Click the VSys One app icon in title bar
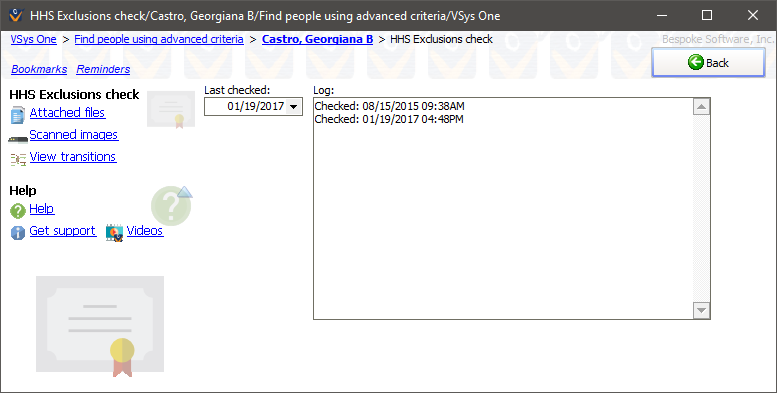This screenshot has width=777, height=393. [16, 15]
